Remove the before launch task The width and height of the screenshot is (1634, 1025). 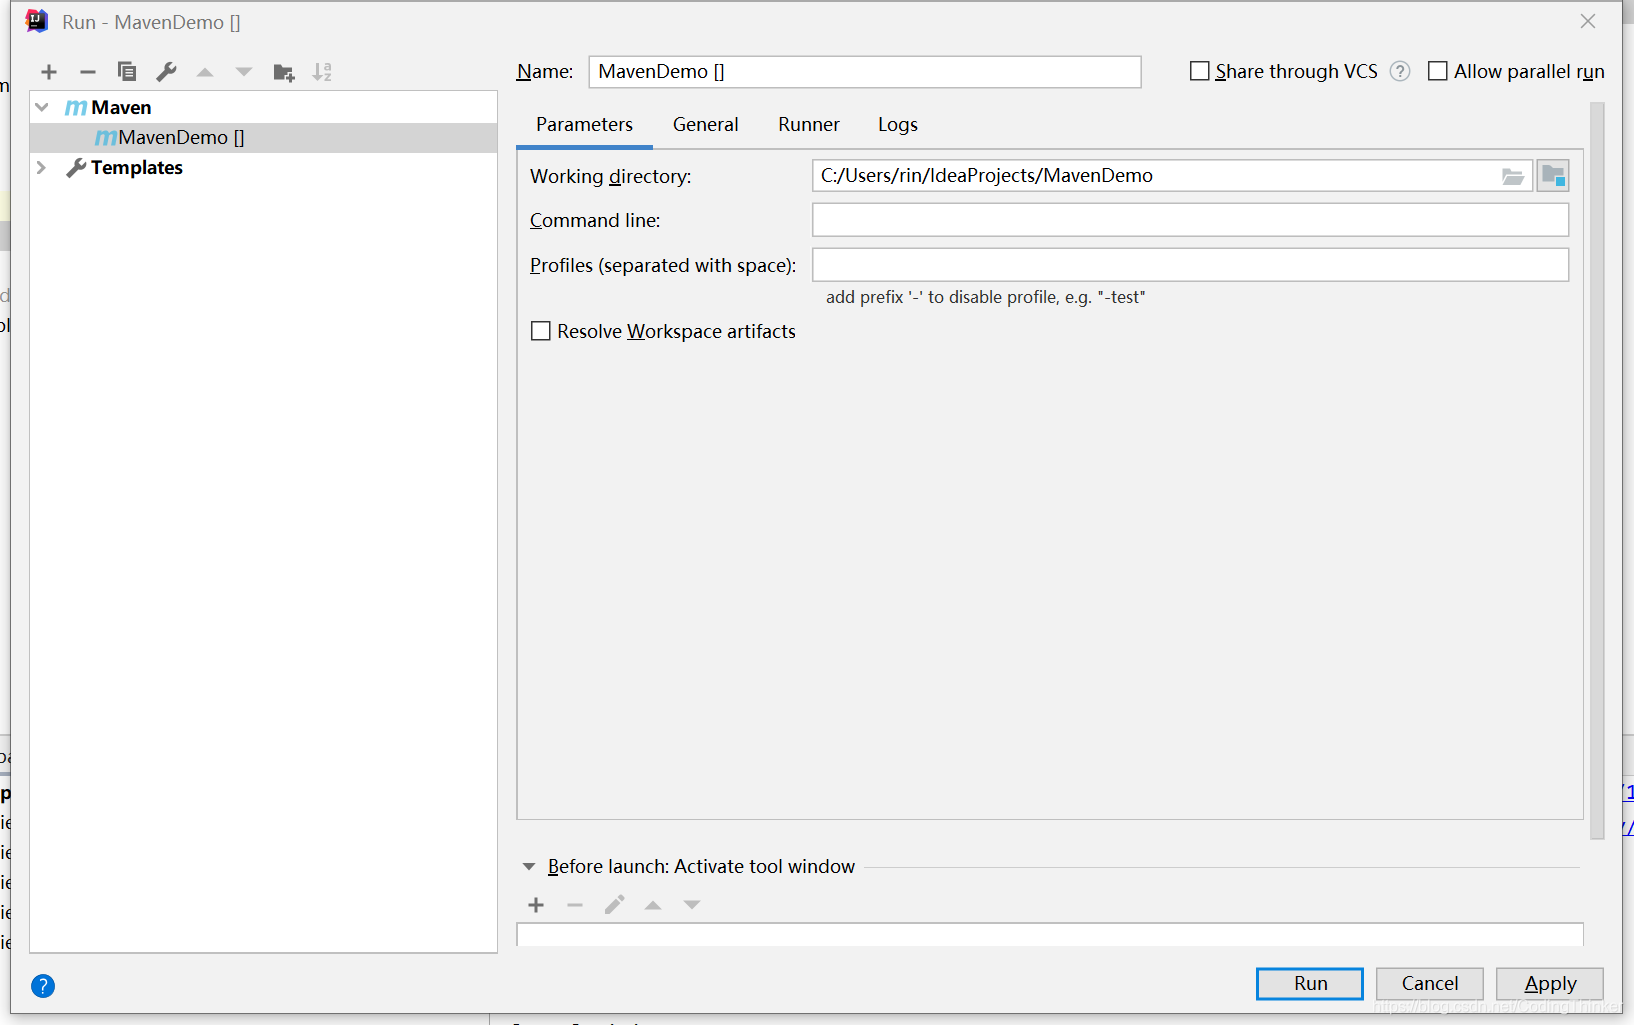click(x=575, y=905)
